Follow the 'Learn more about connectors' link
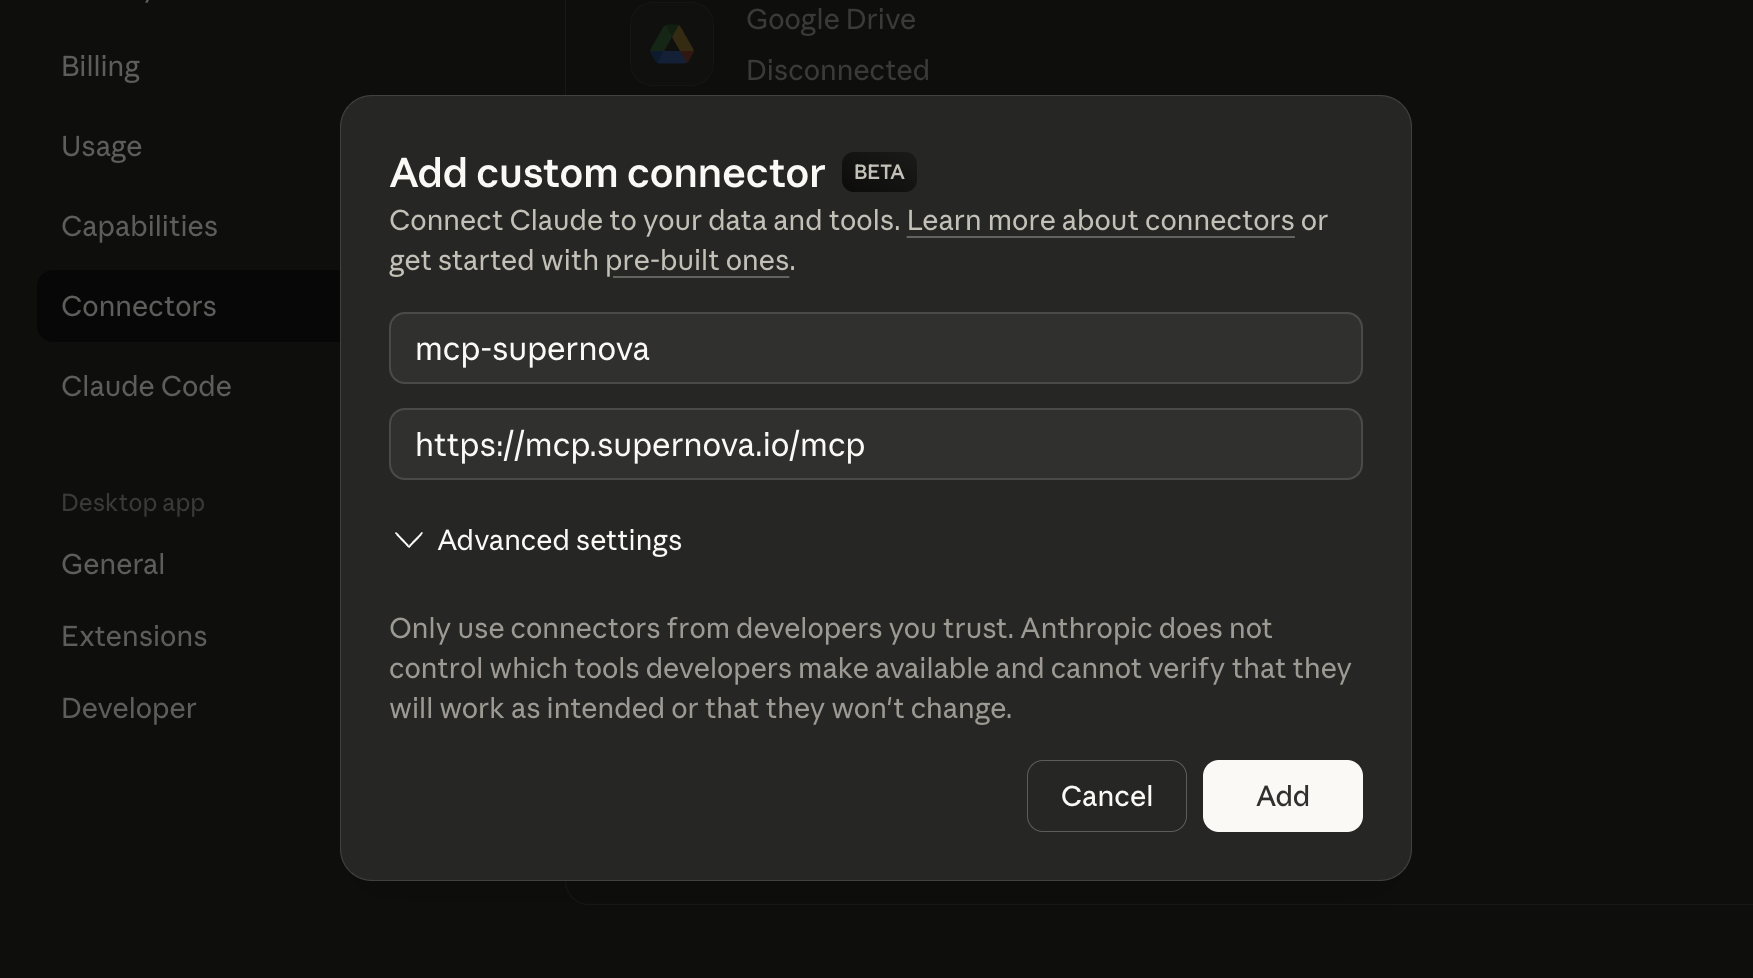The width and height of the screenshot is (1753, 978). (x=1100, y=220)
